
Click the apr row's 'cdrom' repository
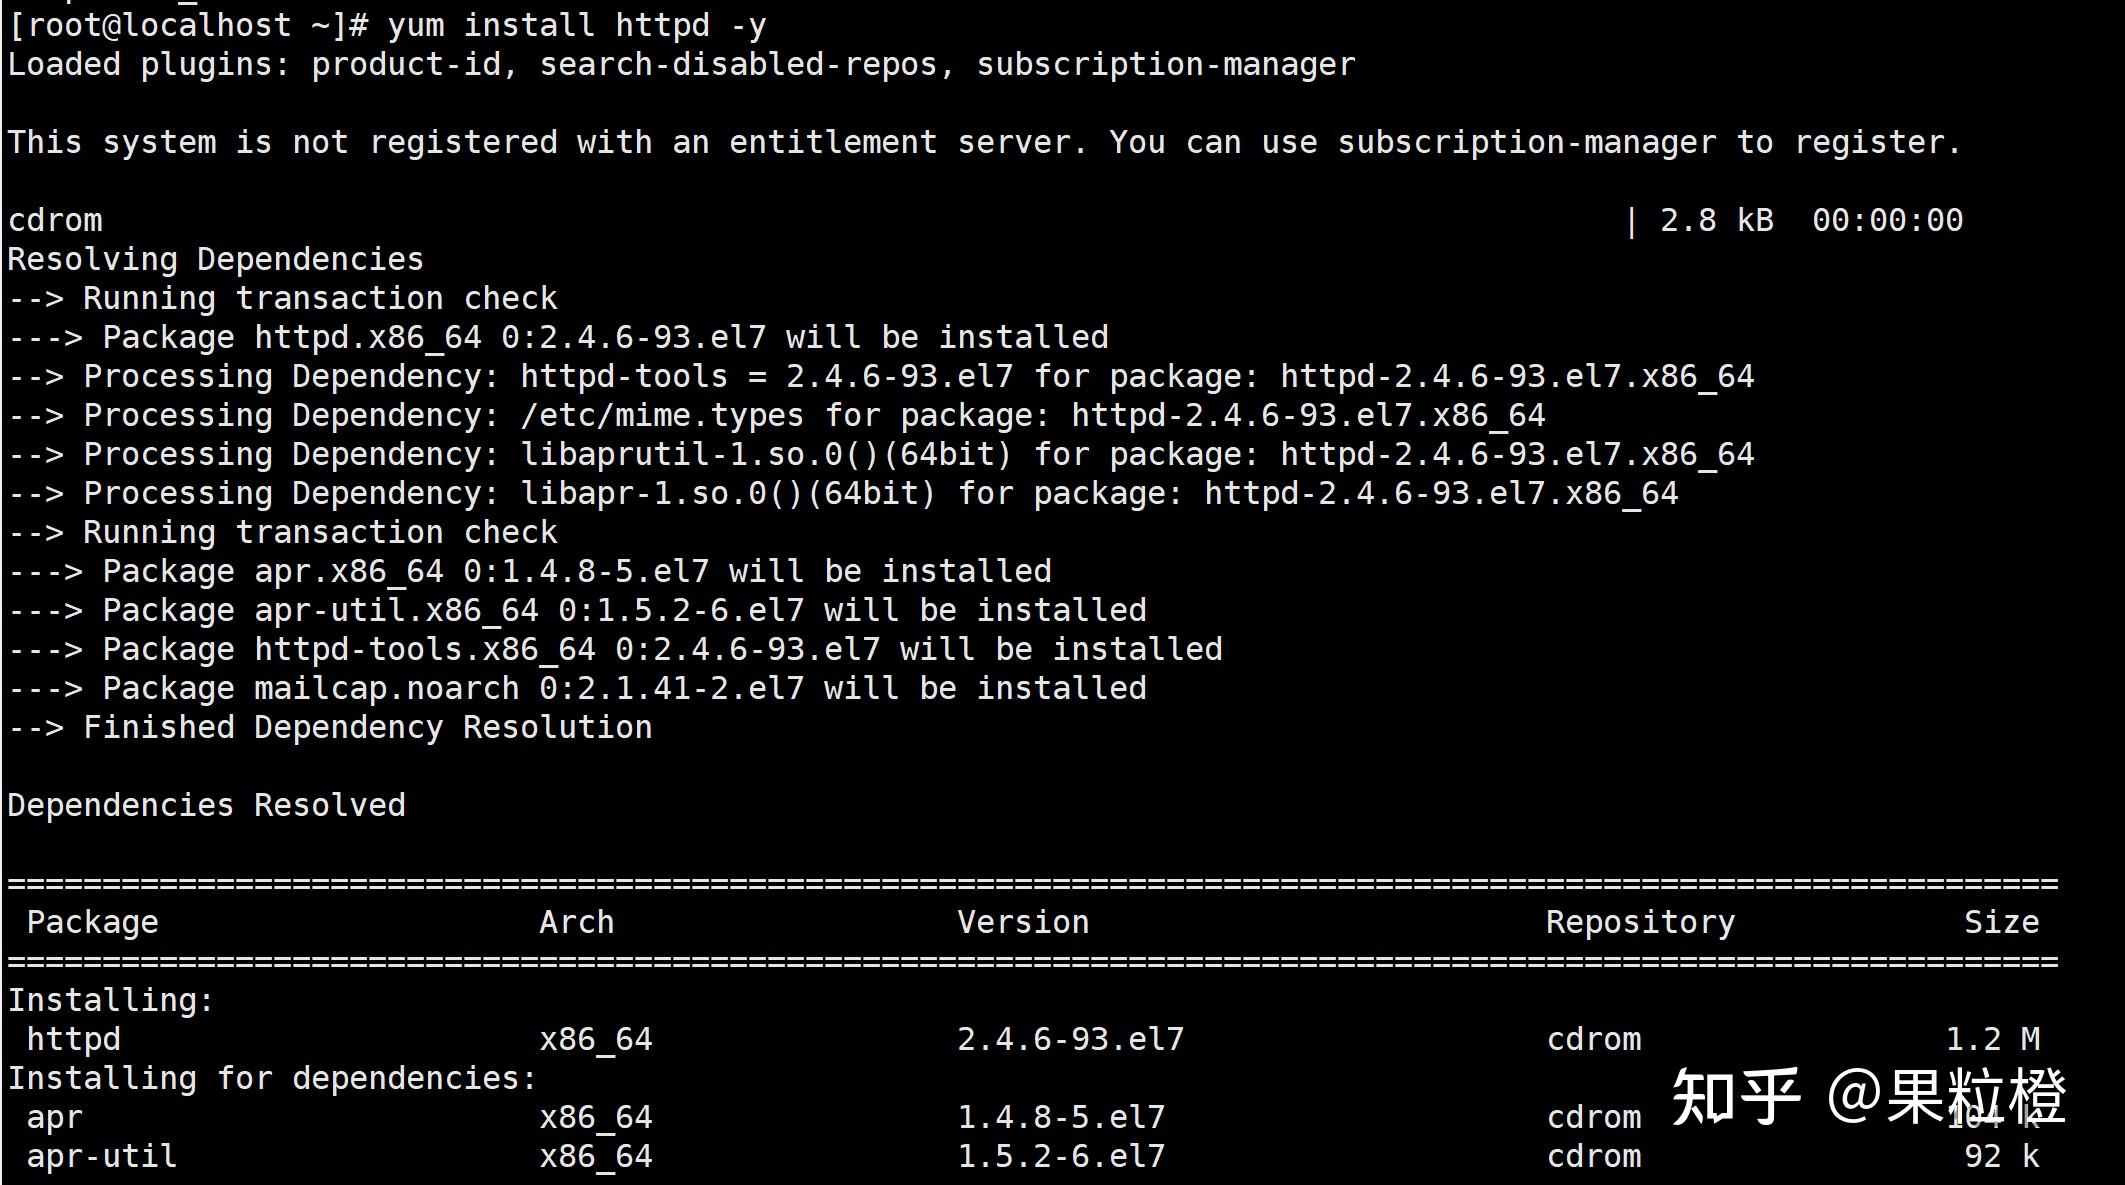point(1594,1118)
